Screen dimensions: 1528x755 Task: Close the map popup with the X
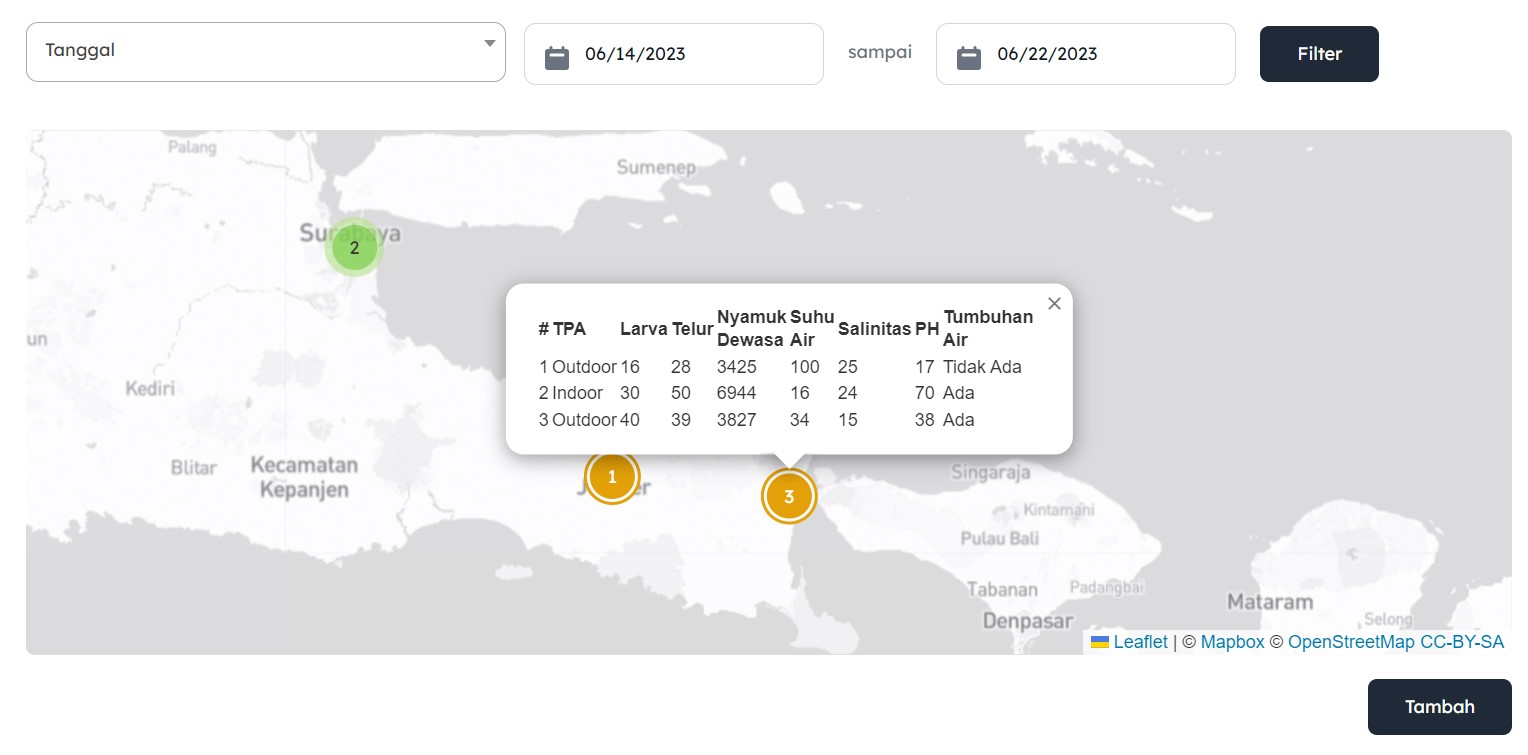tap(1054, 304)
